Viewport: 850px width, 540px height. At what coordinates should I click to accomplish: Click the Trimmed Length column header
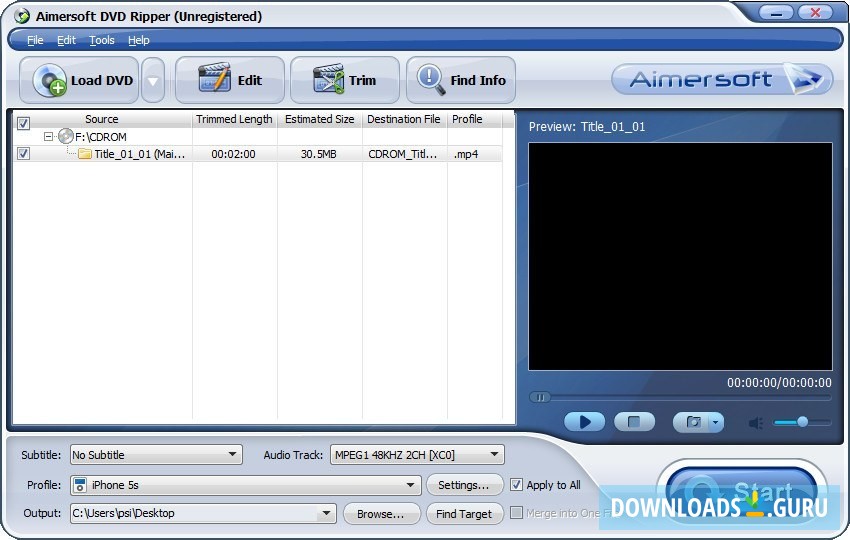(x=234, y=119)
